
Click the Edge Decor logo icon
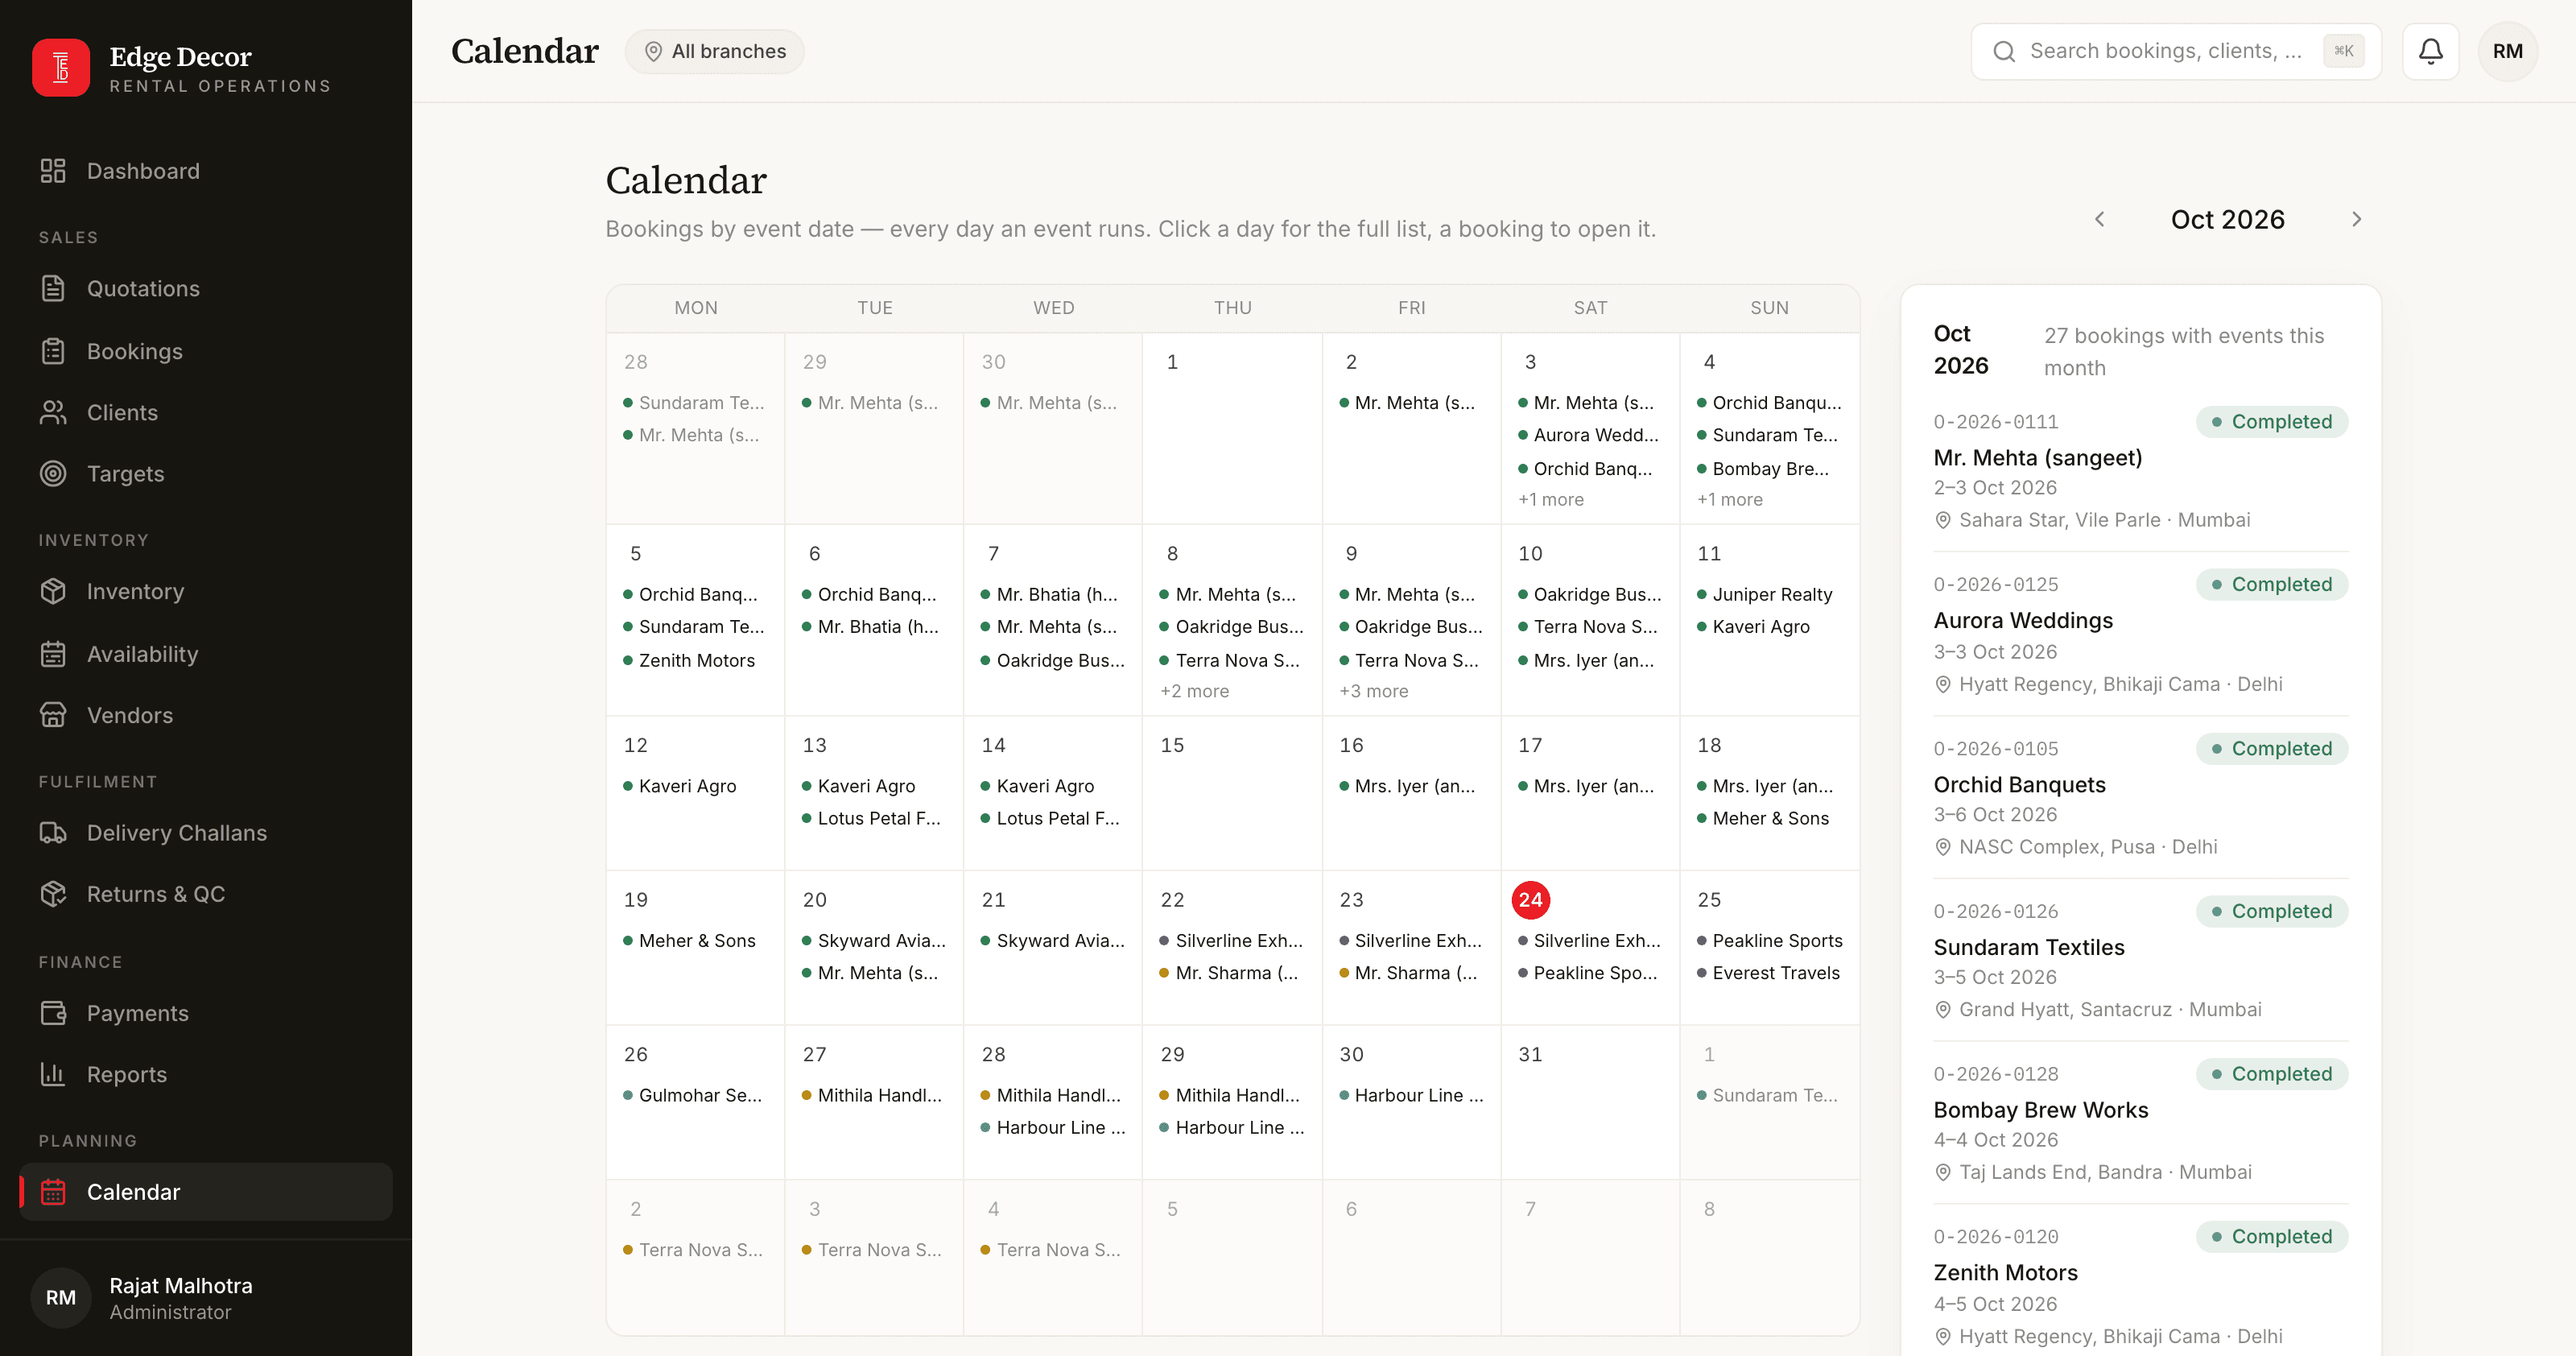[61, 68]
